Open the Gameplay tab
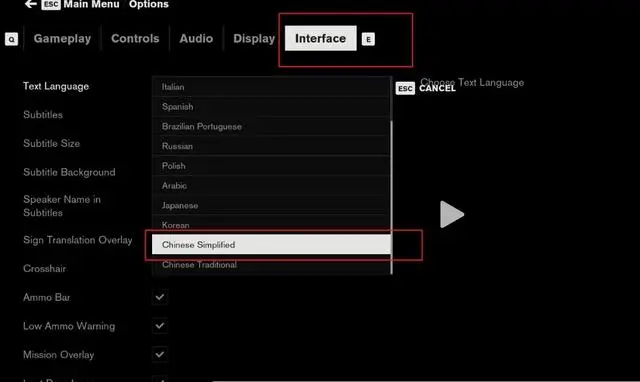640x382 pixels. [x=62, y=38]
